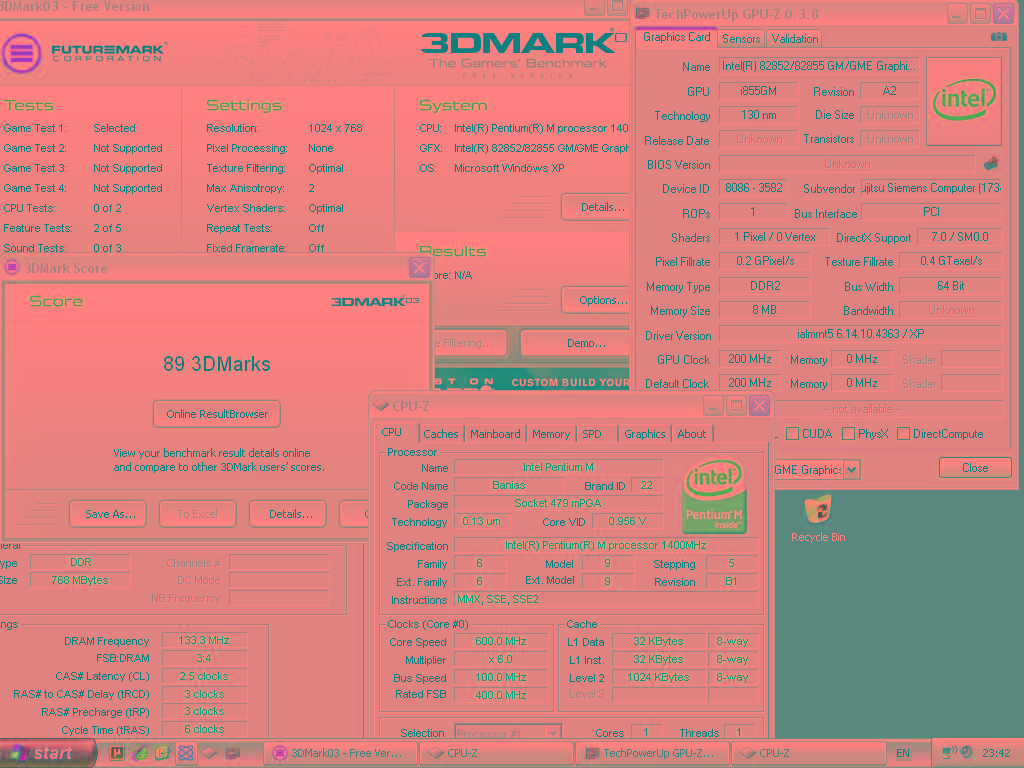The height and width of the screenshot is (768, 1024).
Task: Click the Online ResultBrowser button
Action: (x=217, y=414)
